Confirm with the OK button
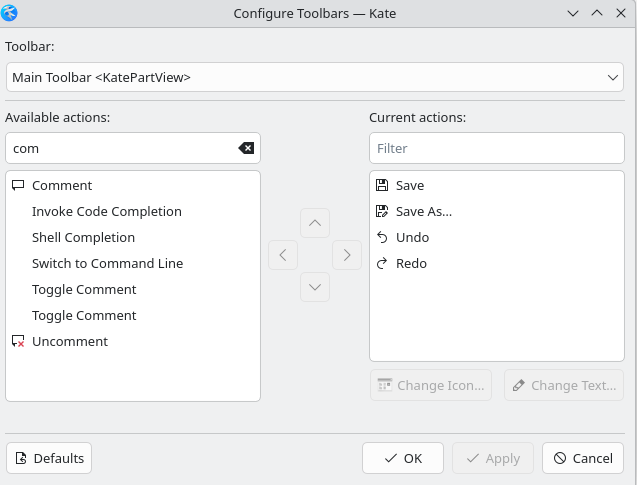 pyautogui.click(x=403, y=458)
